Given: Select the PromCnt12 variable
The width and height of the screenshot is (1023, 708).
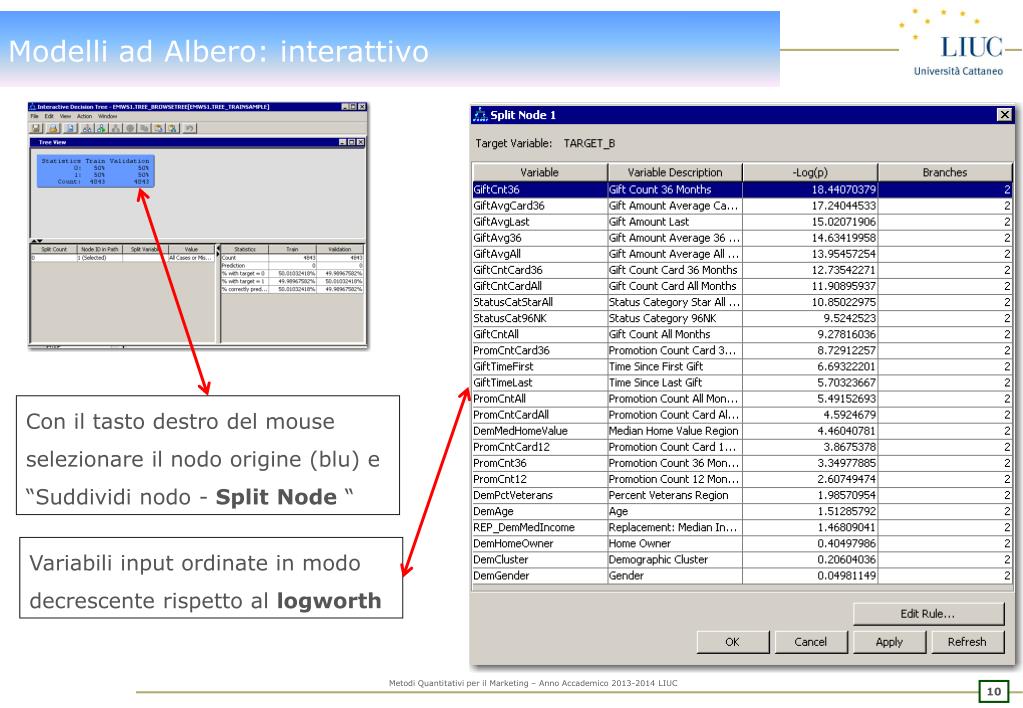Looking at the screenshot, I should coord(540,479).
